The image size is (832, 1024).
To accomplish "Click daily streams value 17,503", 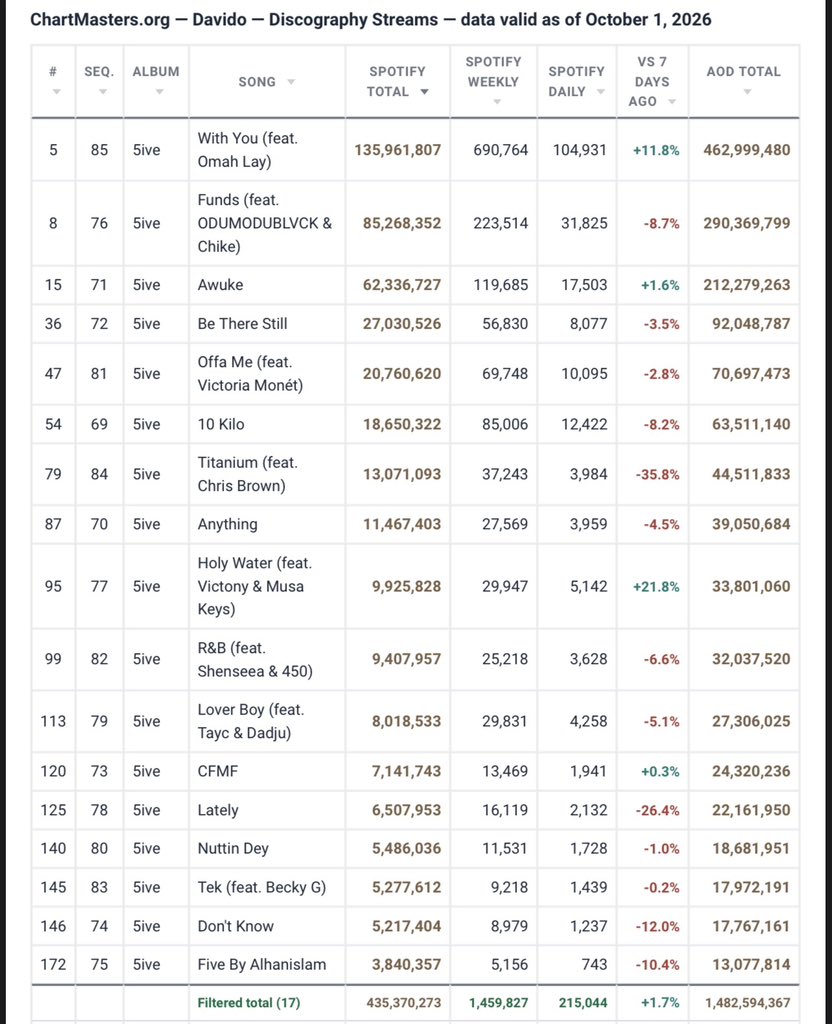I will coord(584,285).
